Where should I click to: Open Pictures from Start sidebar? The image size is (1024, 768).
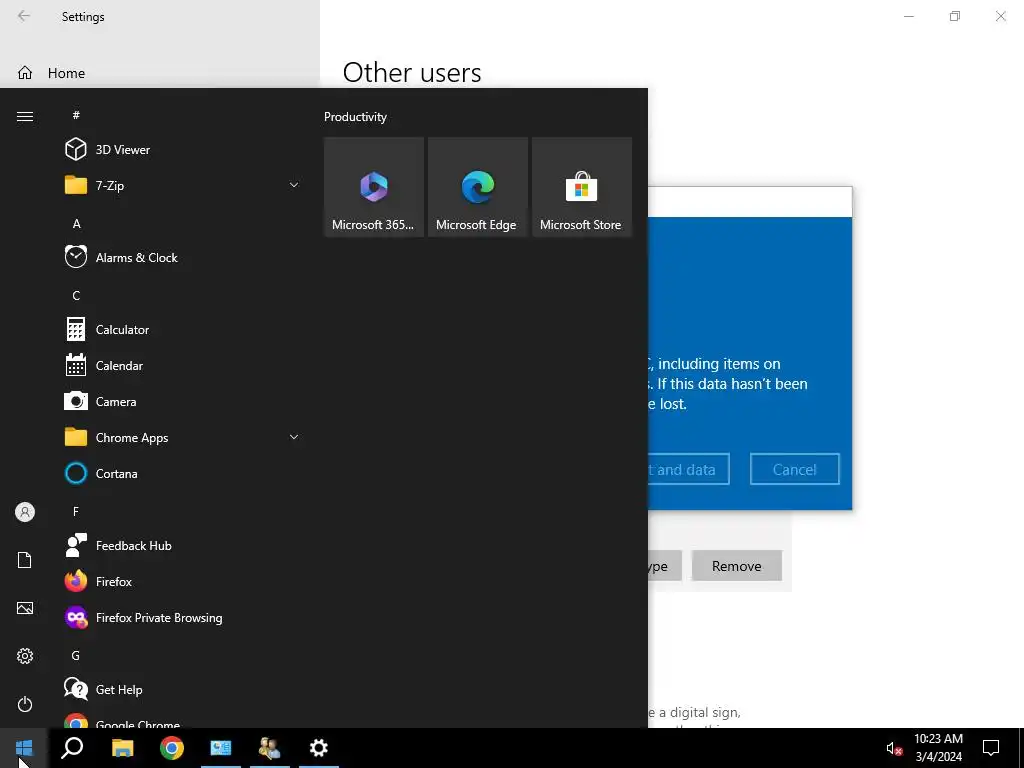[x=25, y=608]
